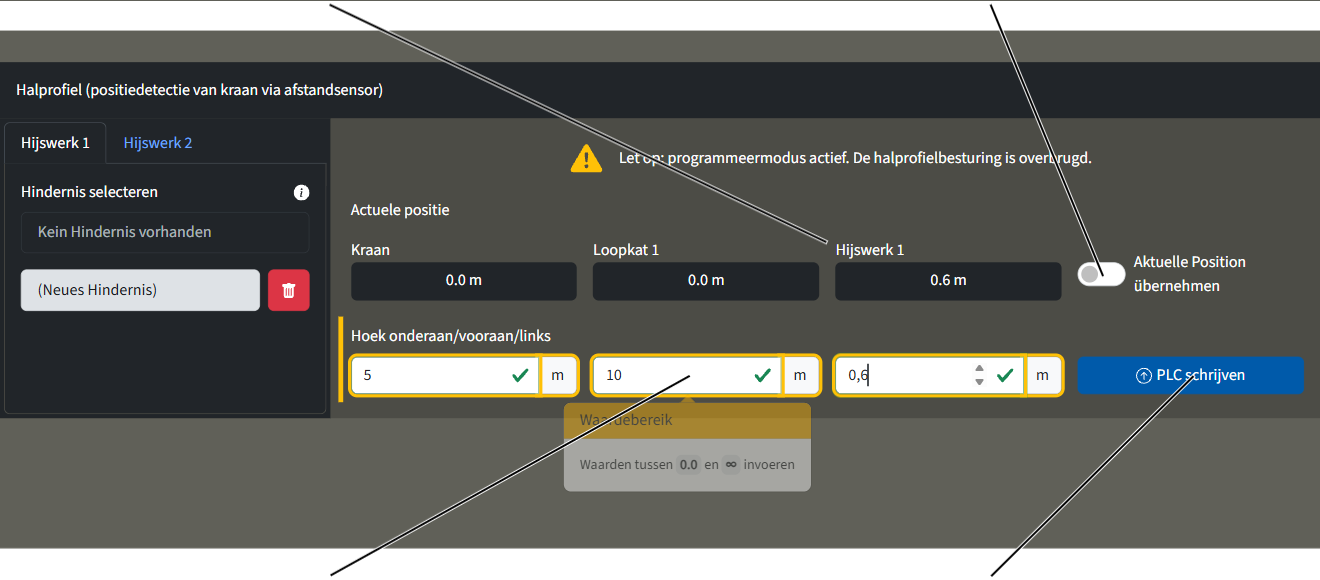
Task: Click the Halprofiel panel title text
Action: point(200,90)
